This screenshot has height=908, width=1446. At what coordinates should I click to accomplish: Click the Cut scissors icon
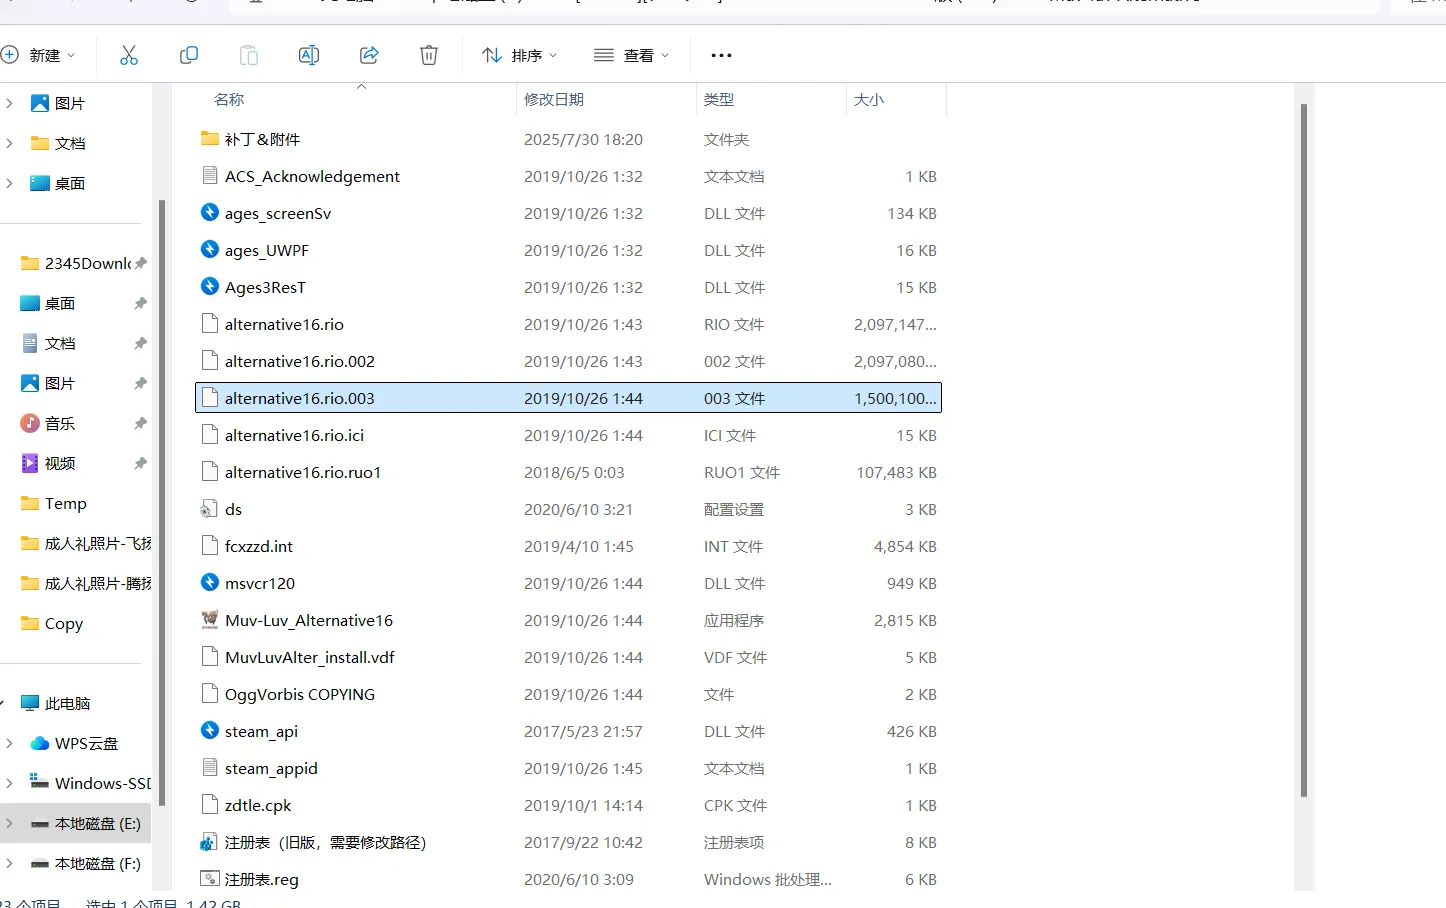129,55
